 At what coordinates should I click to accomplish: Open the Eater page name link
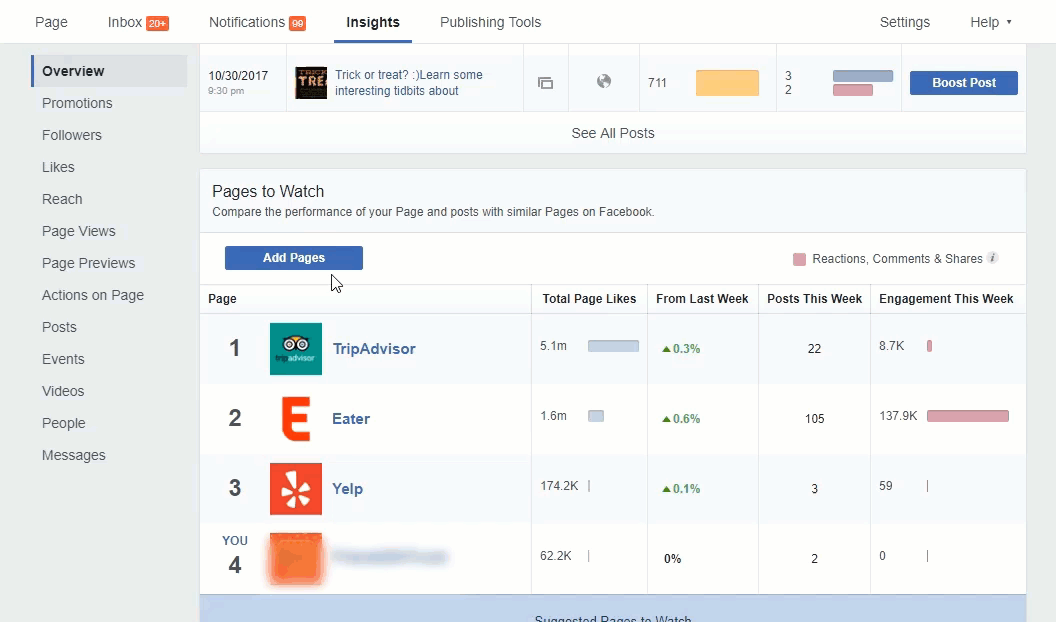point(351,418)
